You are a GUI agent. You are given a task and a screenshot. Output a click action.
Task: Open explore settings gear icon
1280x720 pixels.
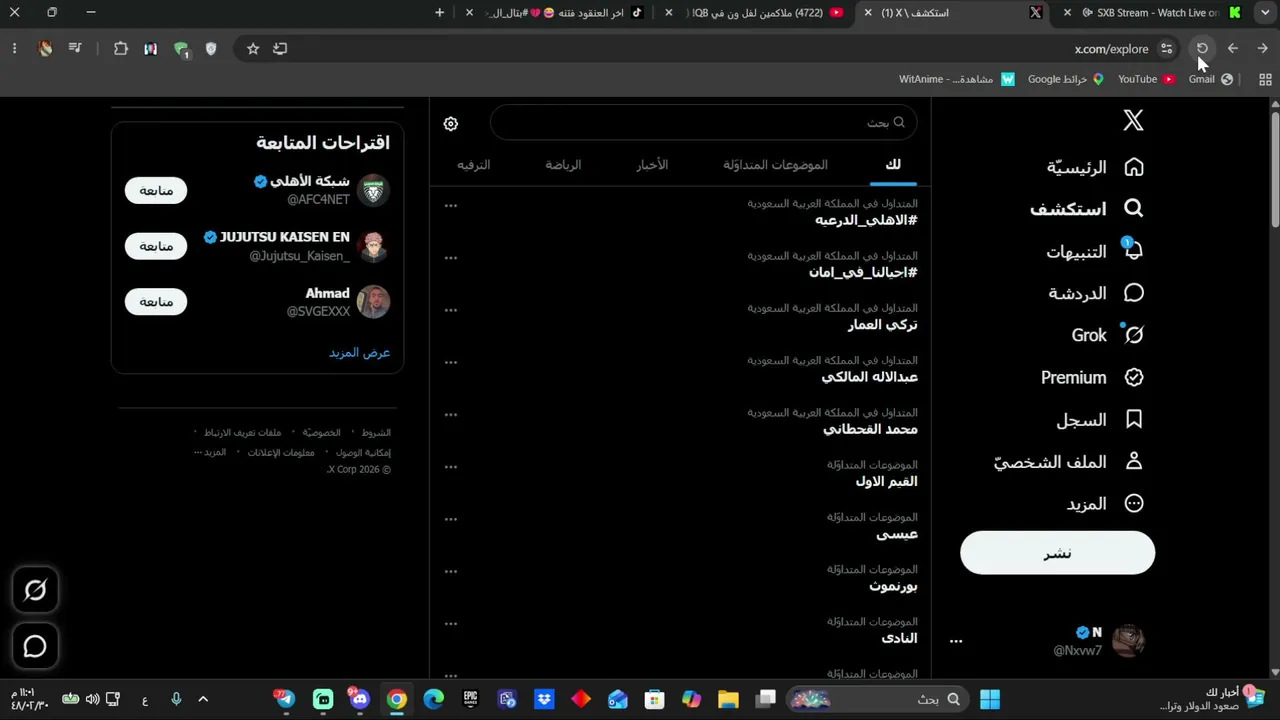pos(451,124)
